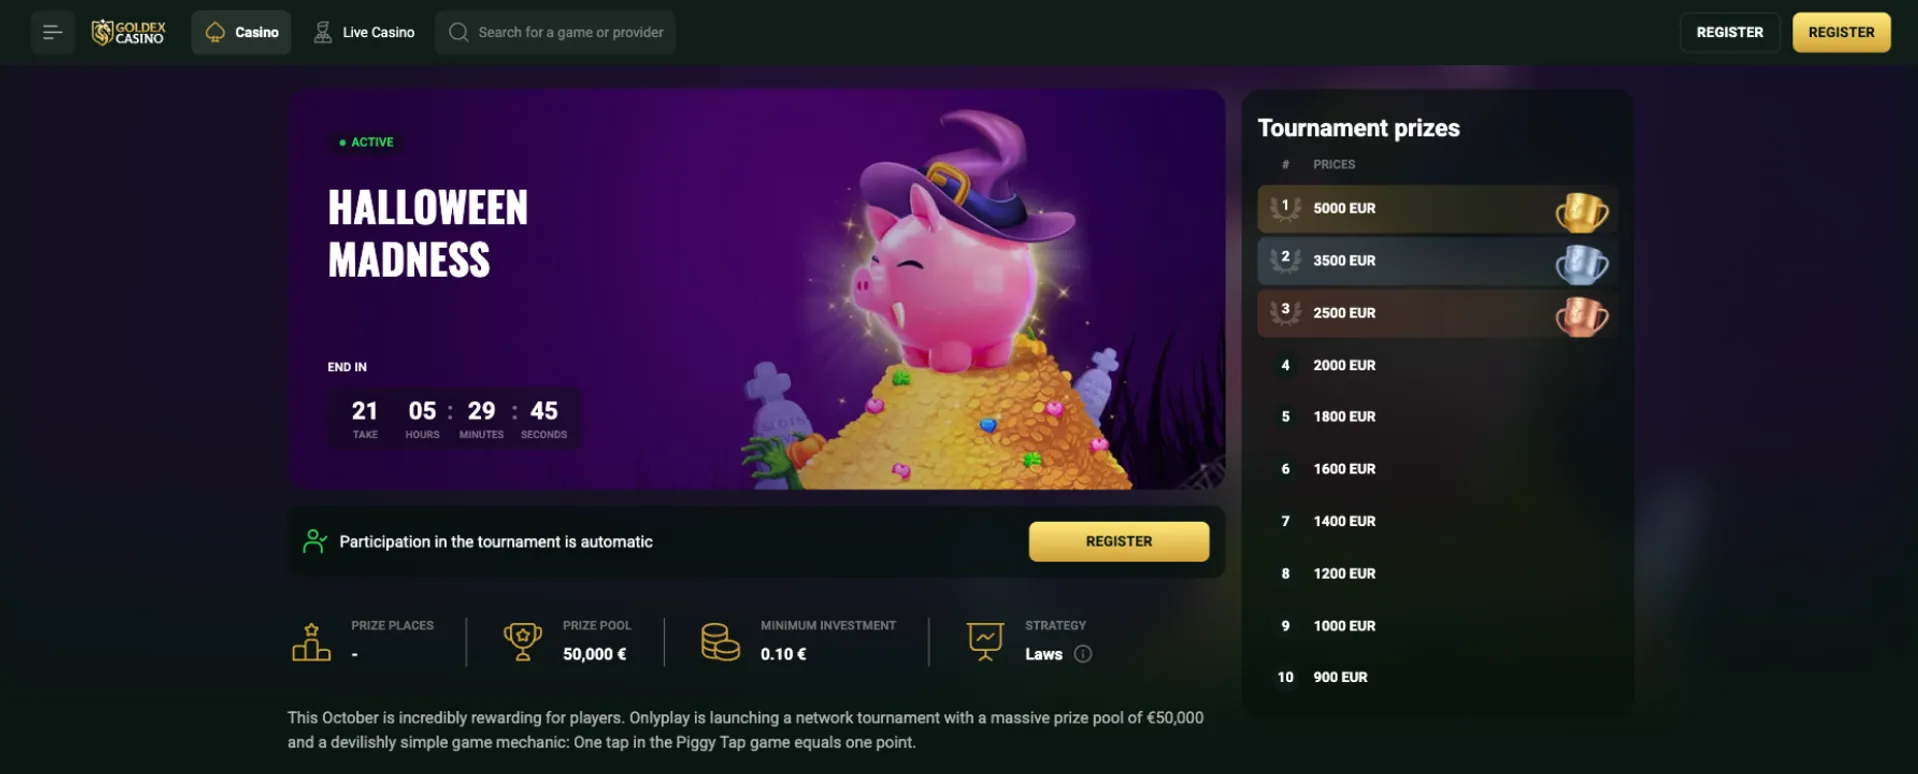Click the strategy chart board icon
The width and height of the screenshot is (1918, 774).
pos(985,641)
